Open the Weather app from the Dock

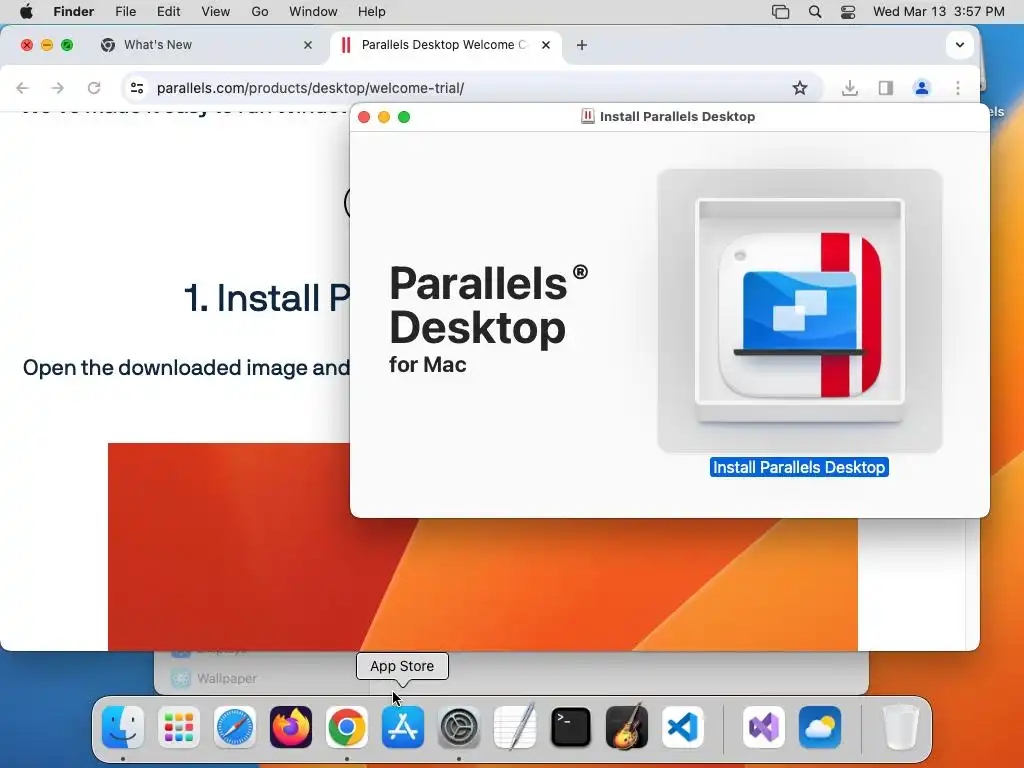pyautogui.click(x=820, y=727)
